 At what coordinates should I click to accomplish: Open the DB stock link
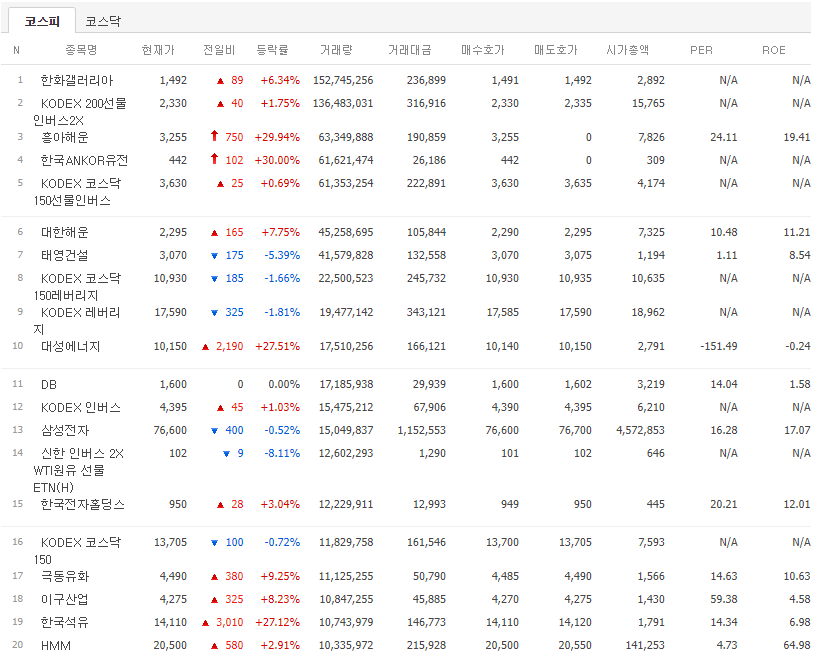click(x=49, y=384)
